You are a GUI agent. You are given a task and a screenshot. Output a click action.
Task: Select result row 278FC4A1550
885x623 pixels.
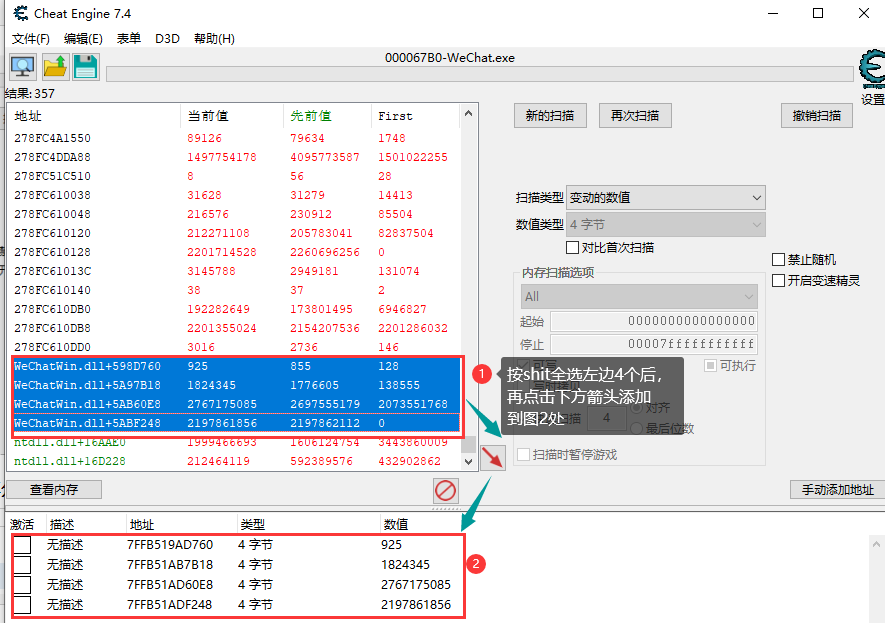pos(234,138)
